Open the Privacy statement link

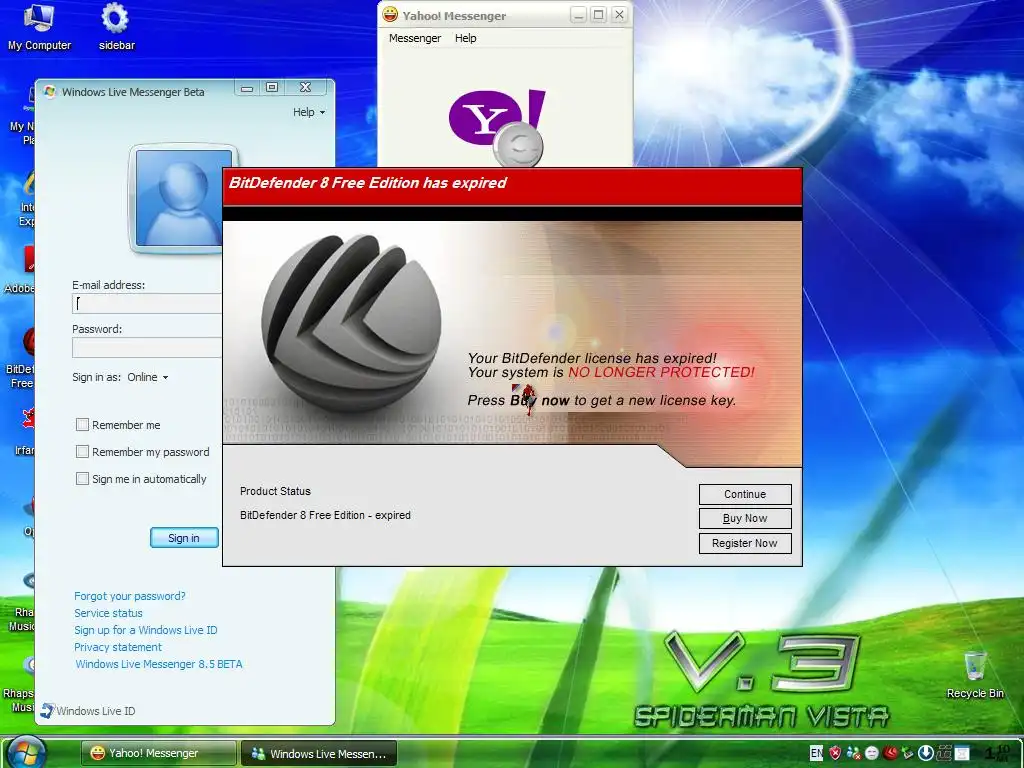[x=118, y=647]
